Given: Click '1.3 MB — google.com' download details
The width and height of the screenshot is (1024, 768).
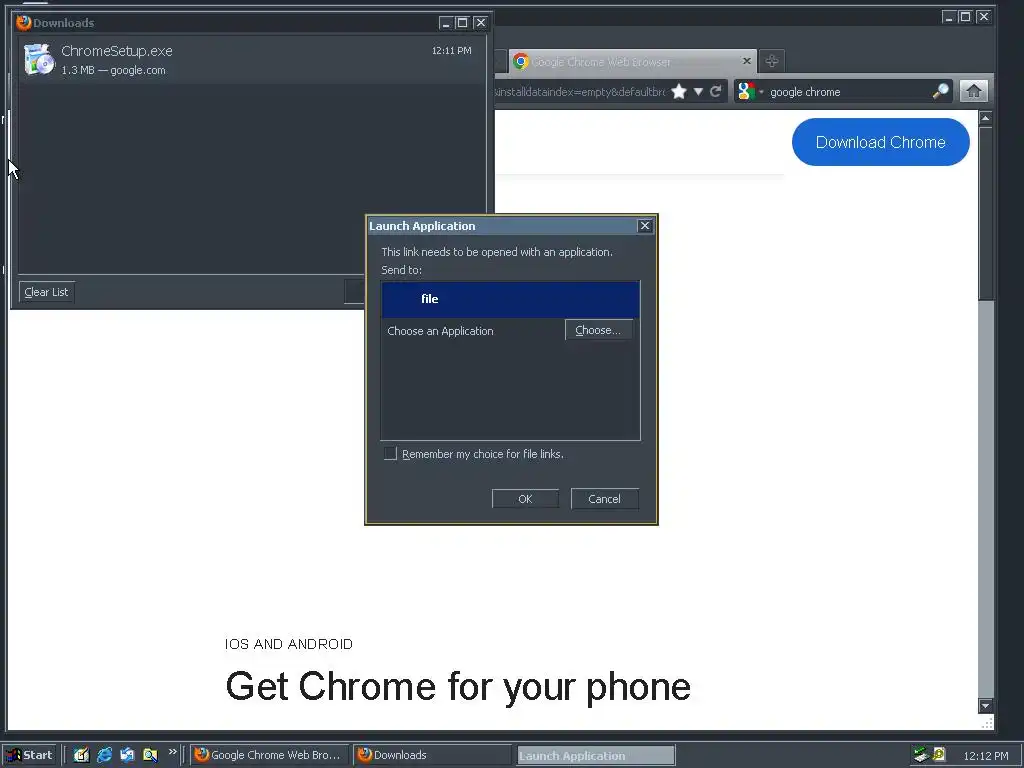Looking at the screenshot, I should (x=113, y=70).
